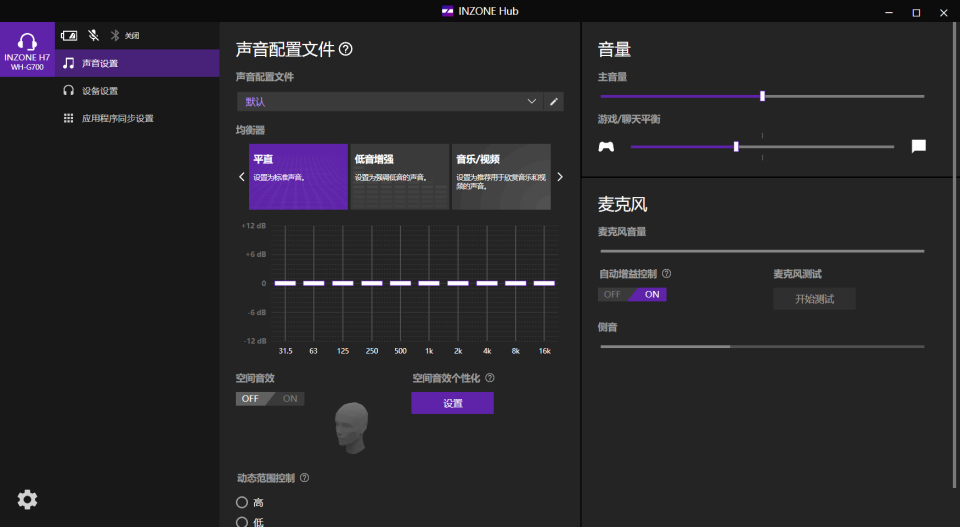This screenshot has height=527, width=960.
Task: Click the 麦克风 section heading
Action: coord(623,204)
